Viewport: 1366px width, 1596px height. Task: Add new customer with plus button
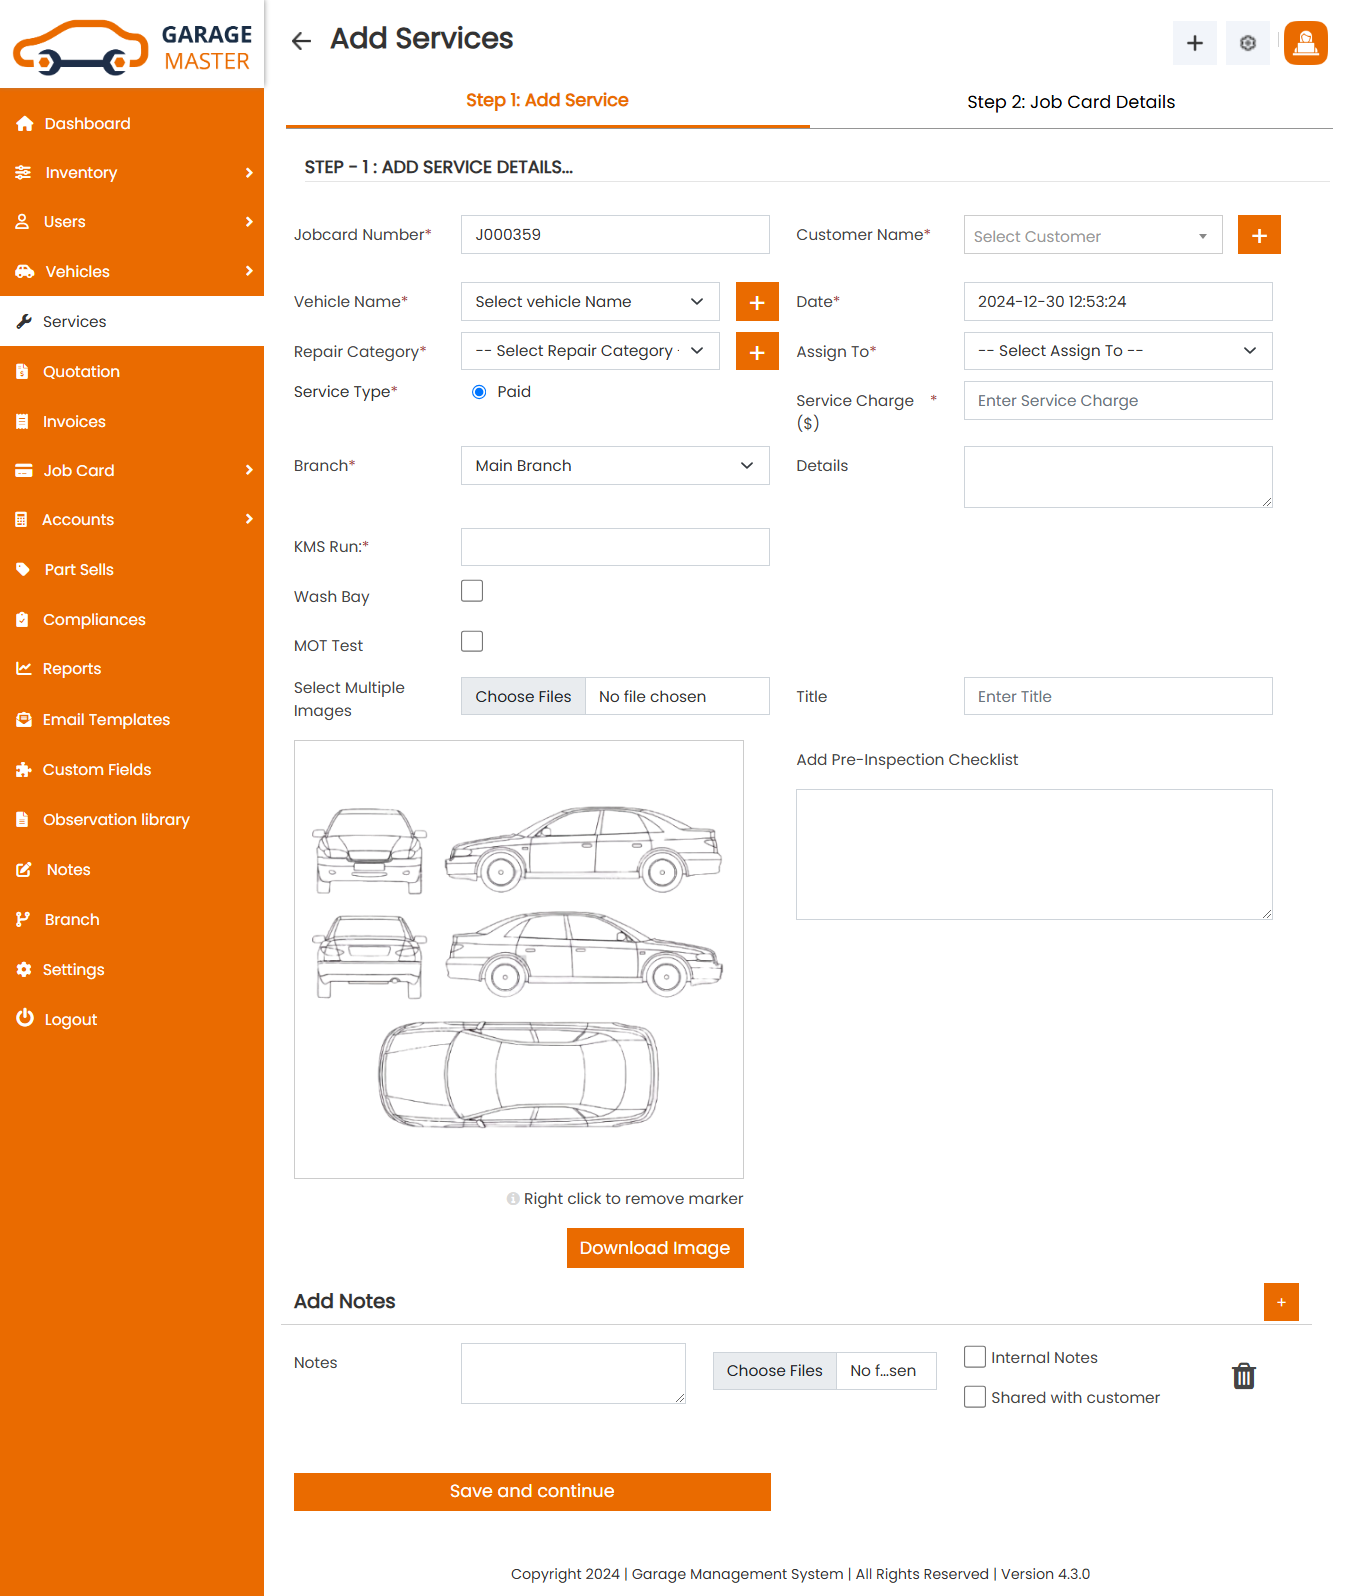click(x=1259, y=235)
